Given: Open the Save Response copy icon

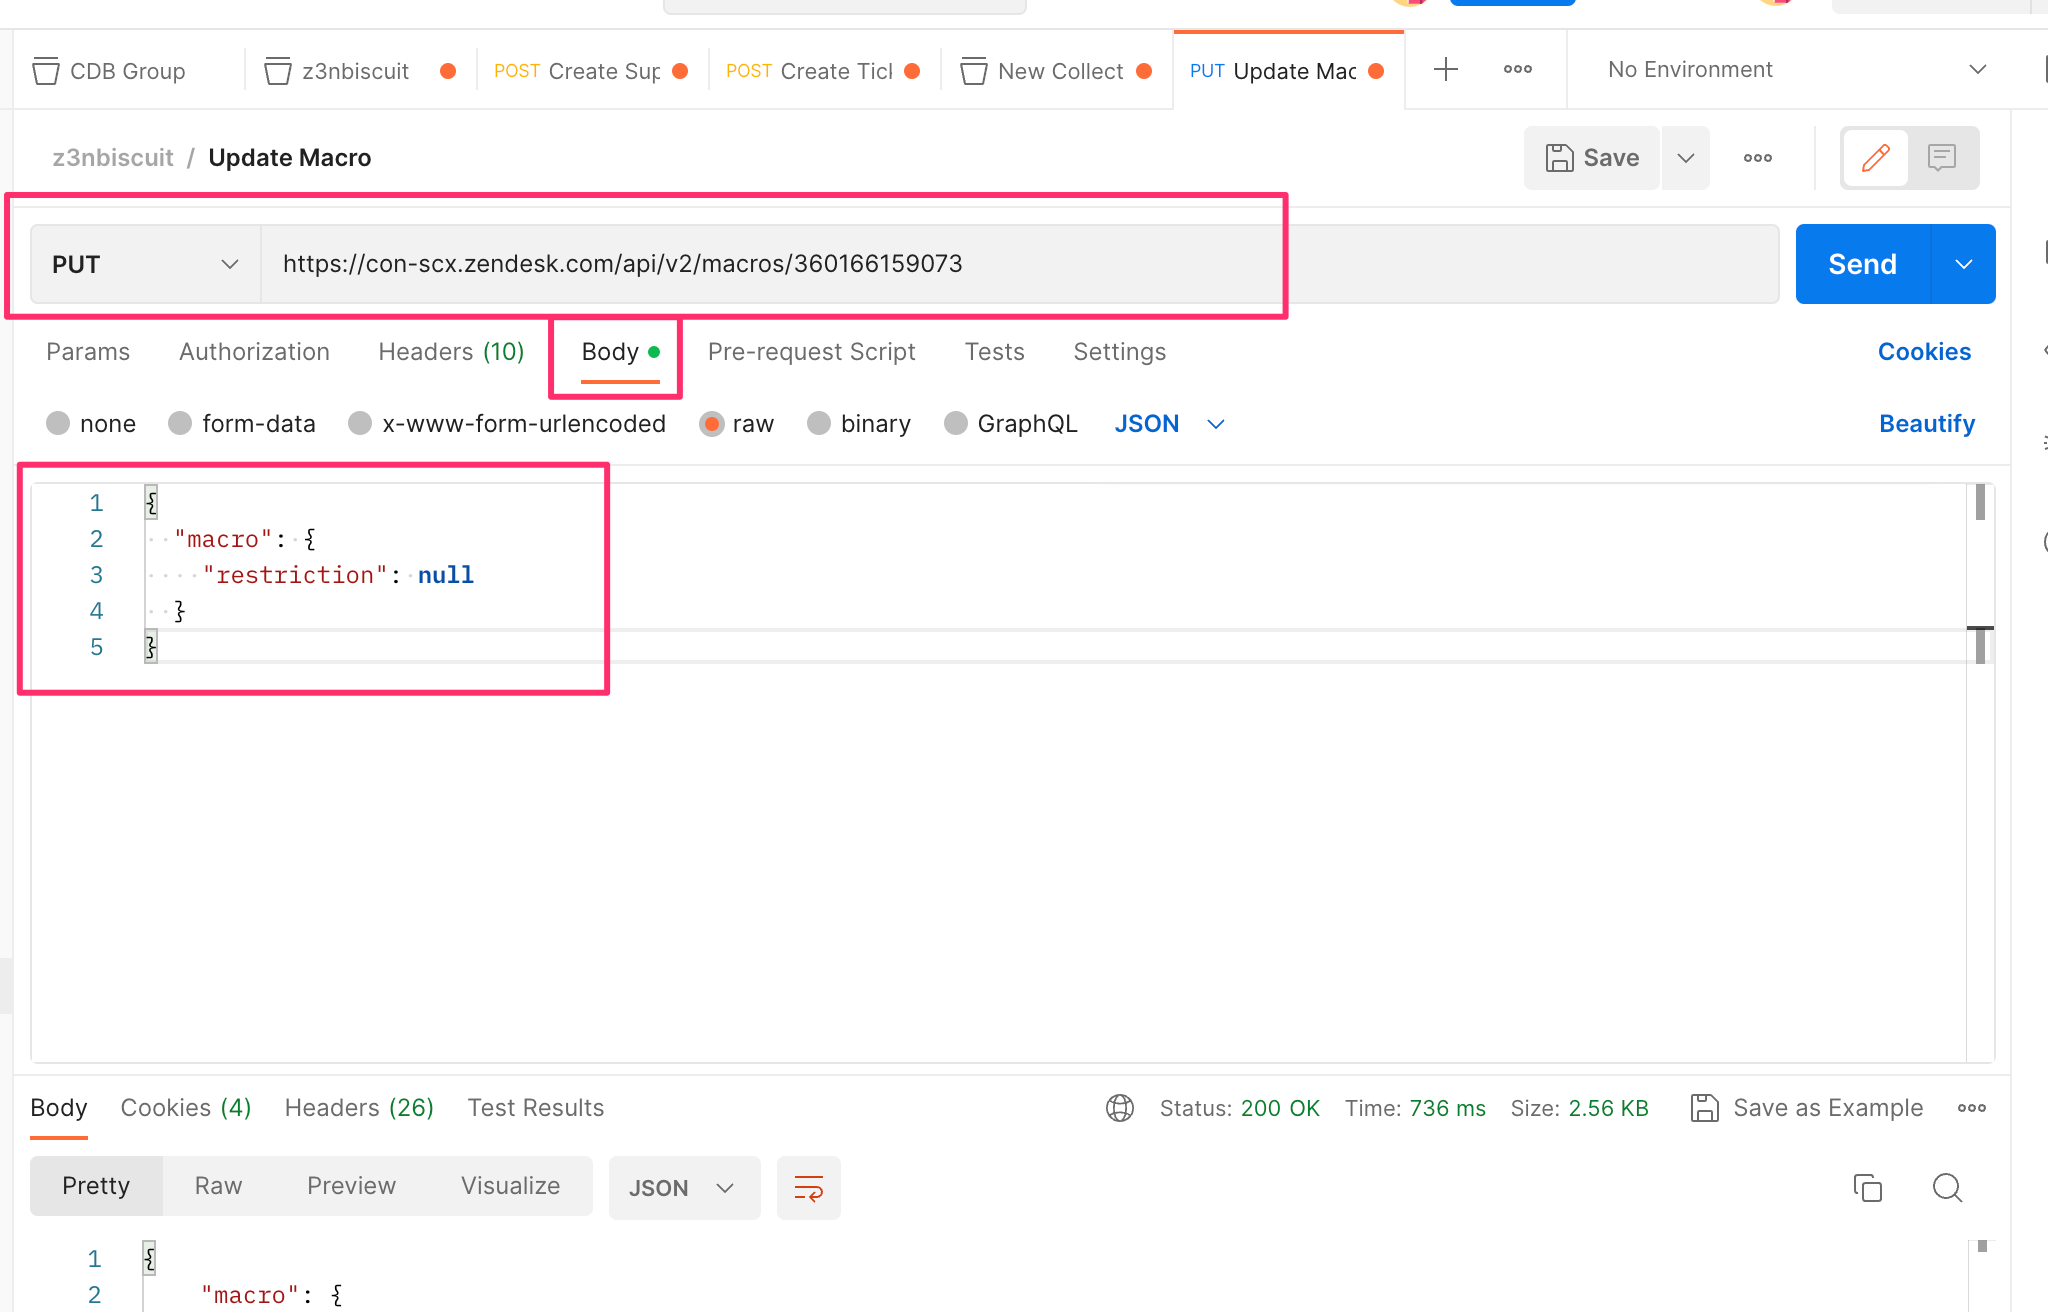Looking at the screenshot, I should coord(1866,1188).
